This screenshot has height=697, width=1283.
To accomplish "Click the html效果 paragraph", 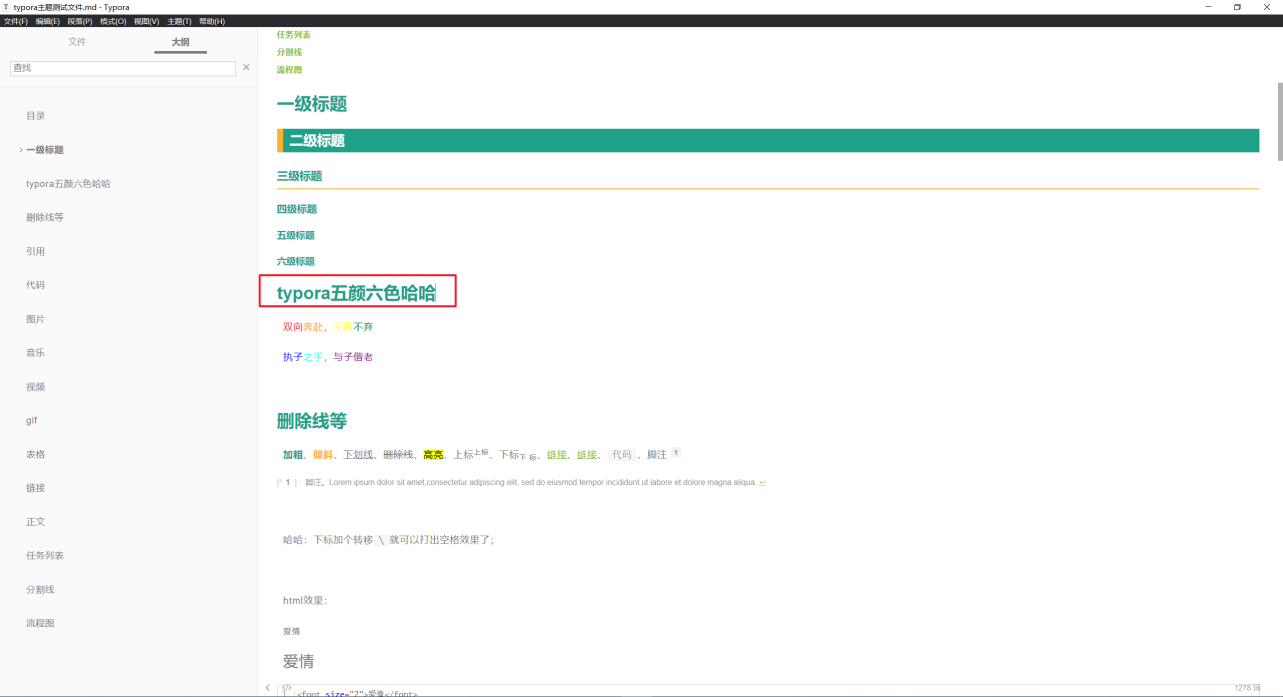I will click(305, 601).
